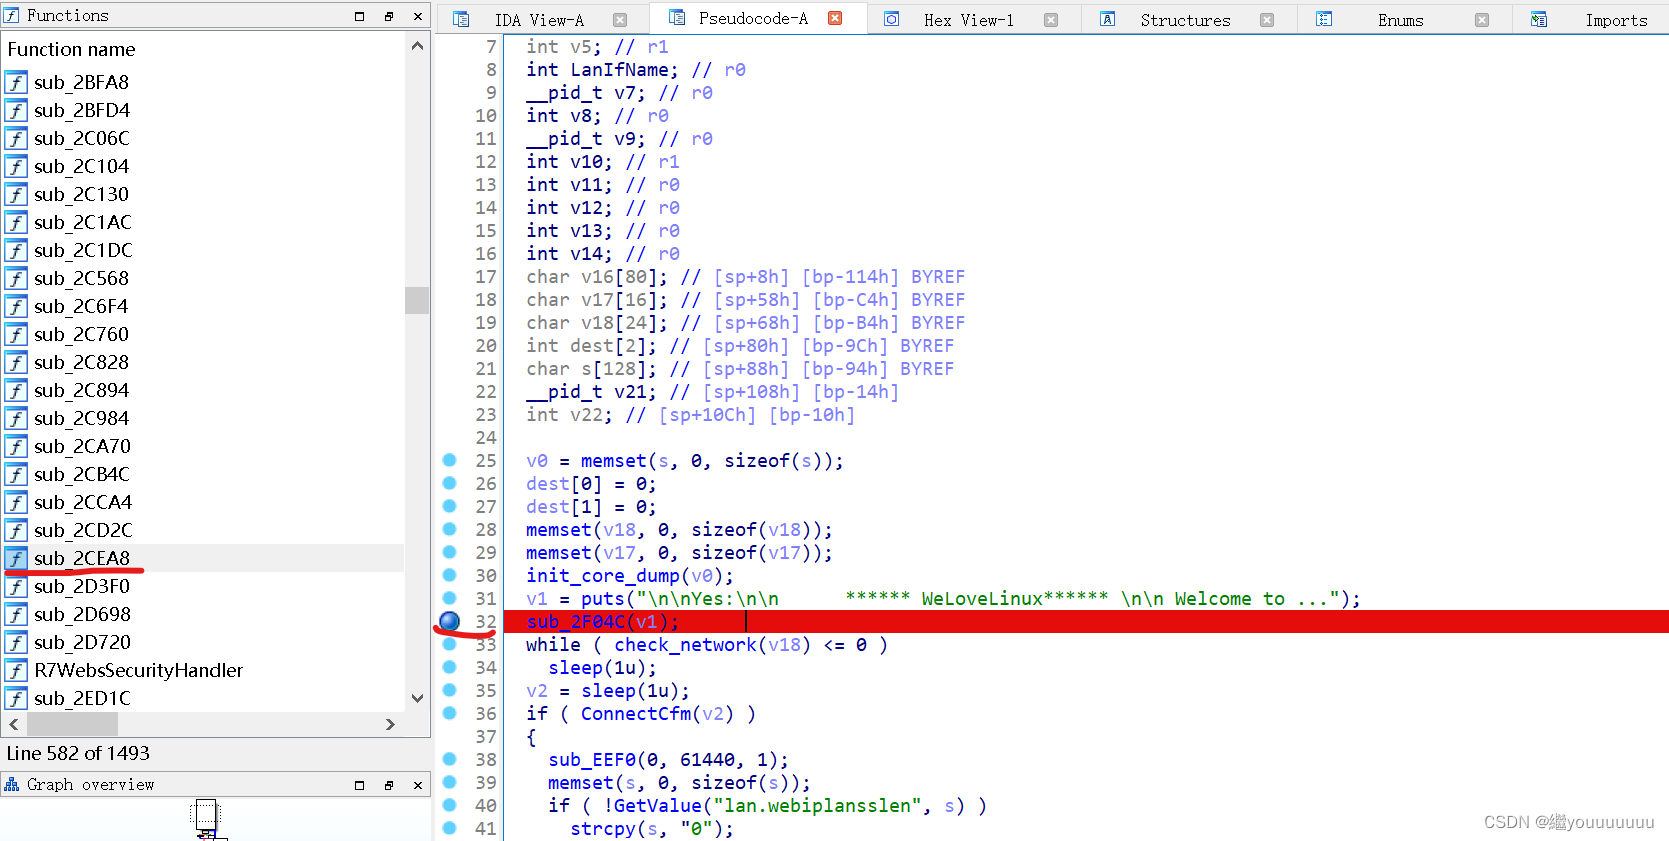Click the functions list up arrow
1669x841 pixels.
click(417, 46)
